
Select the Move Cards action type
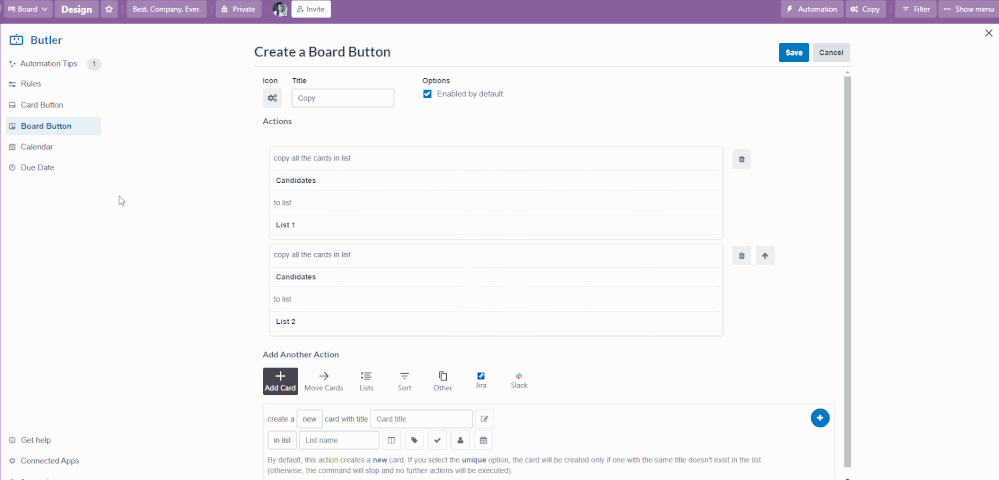pyautogui.click(x=324, y=381)
